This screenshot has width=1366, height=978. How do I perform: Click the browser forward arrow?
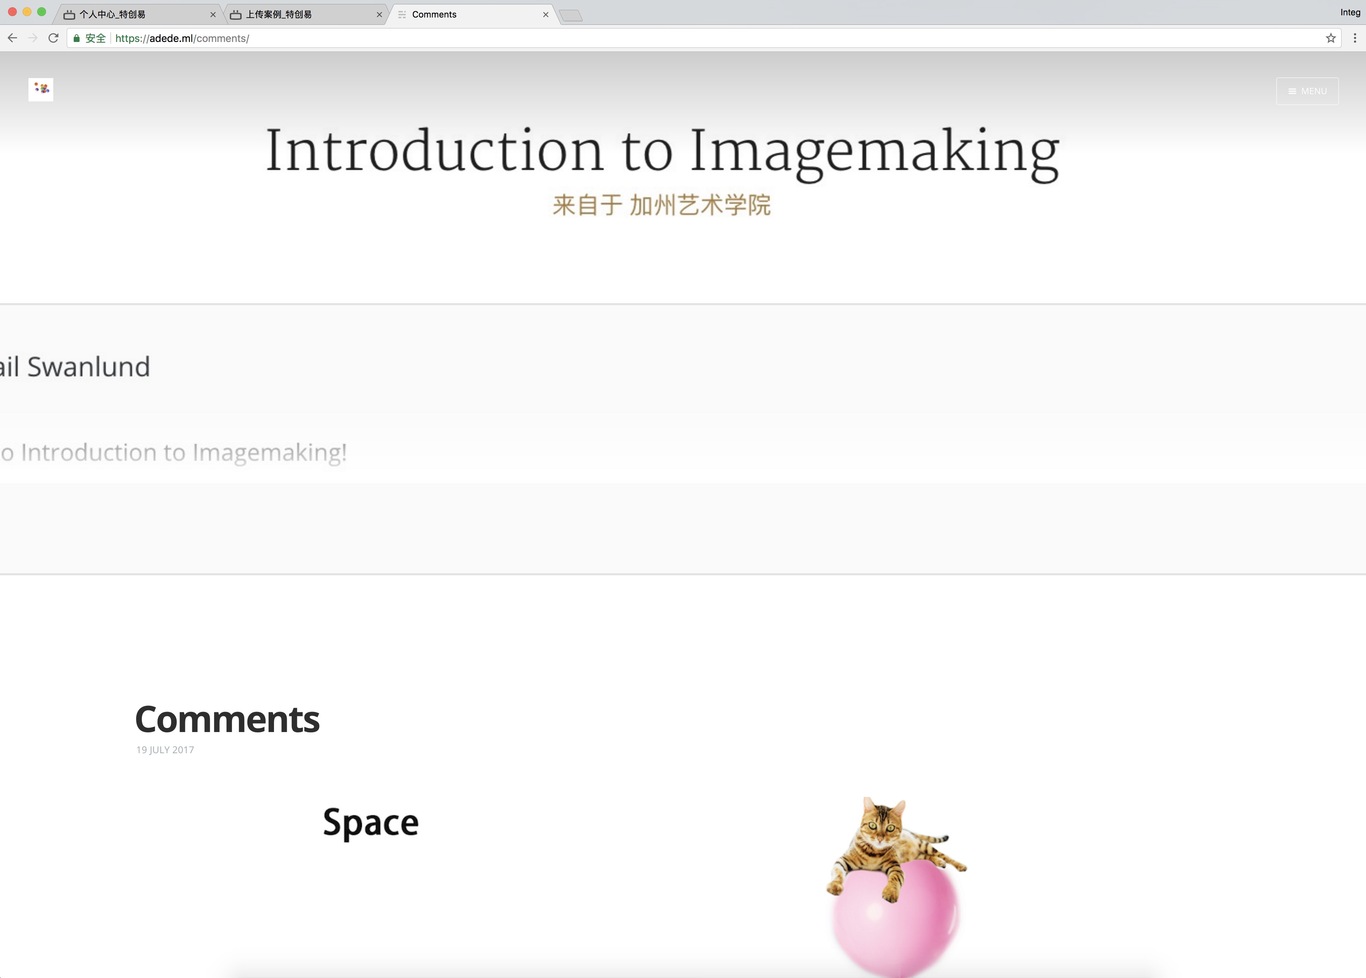point(32,38)
